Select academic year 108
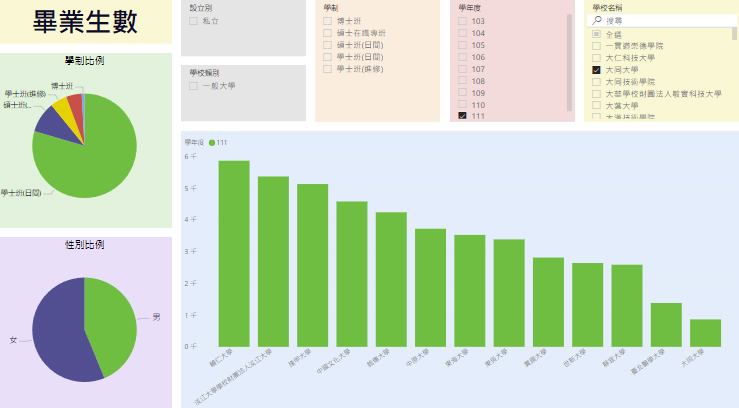The image size is (739, 408). 462,81
